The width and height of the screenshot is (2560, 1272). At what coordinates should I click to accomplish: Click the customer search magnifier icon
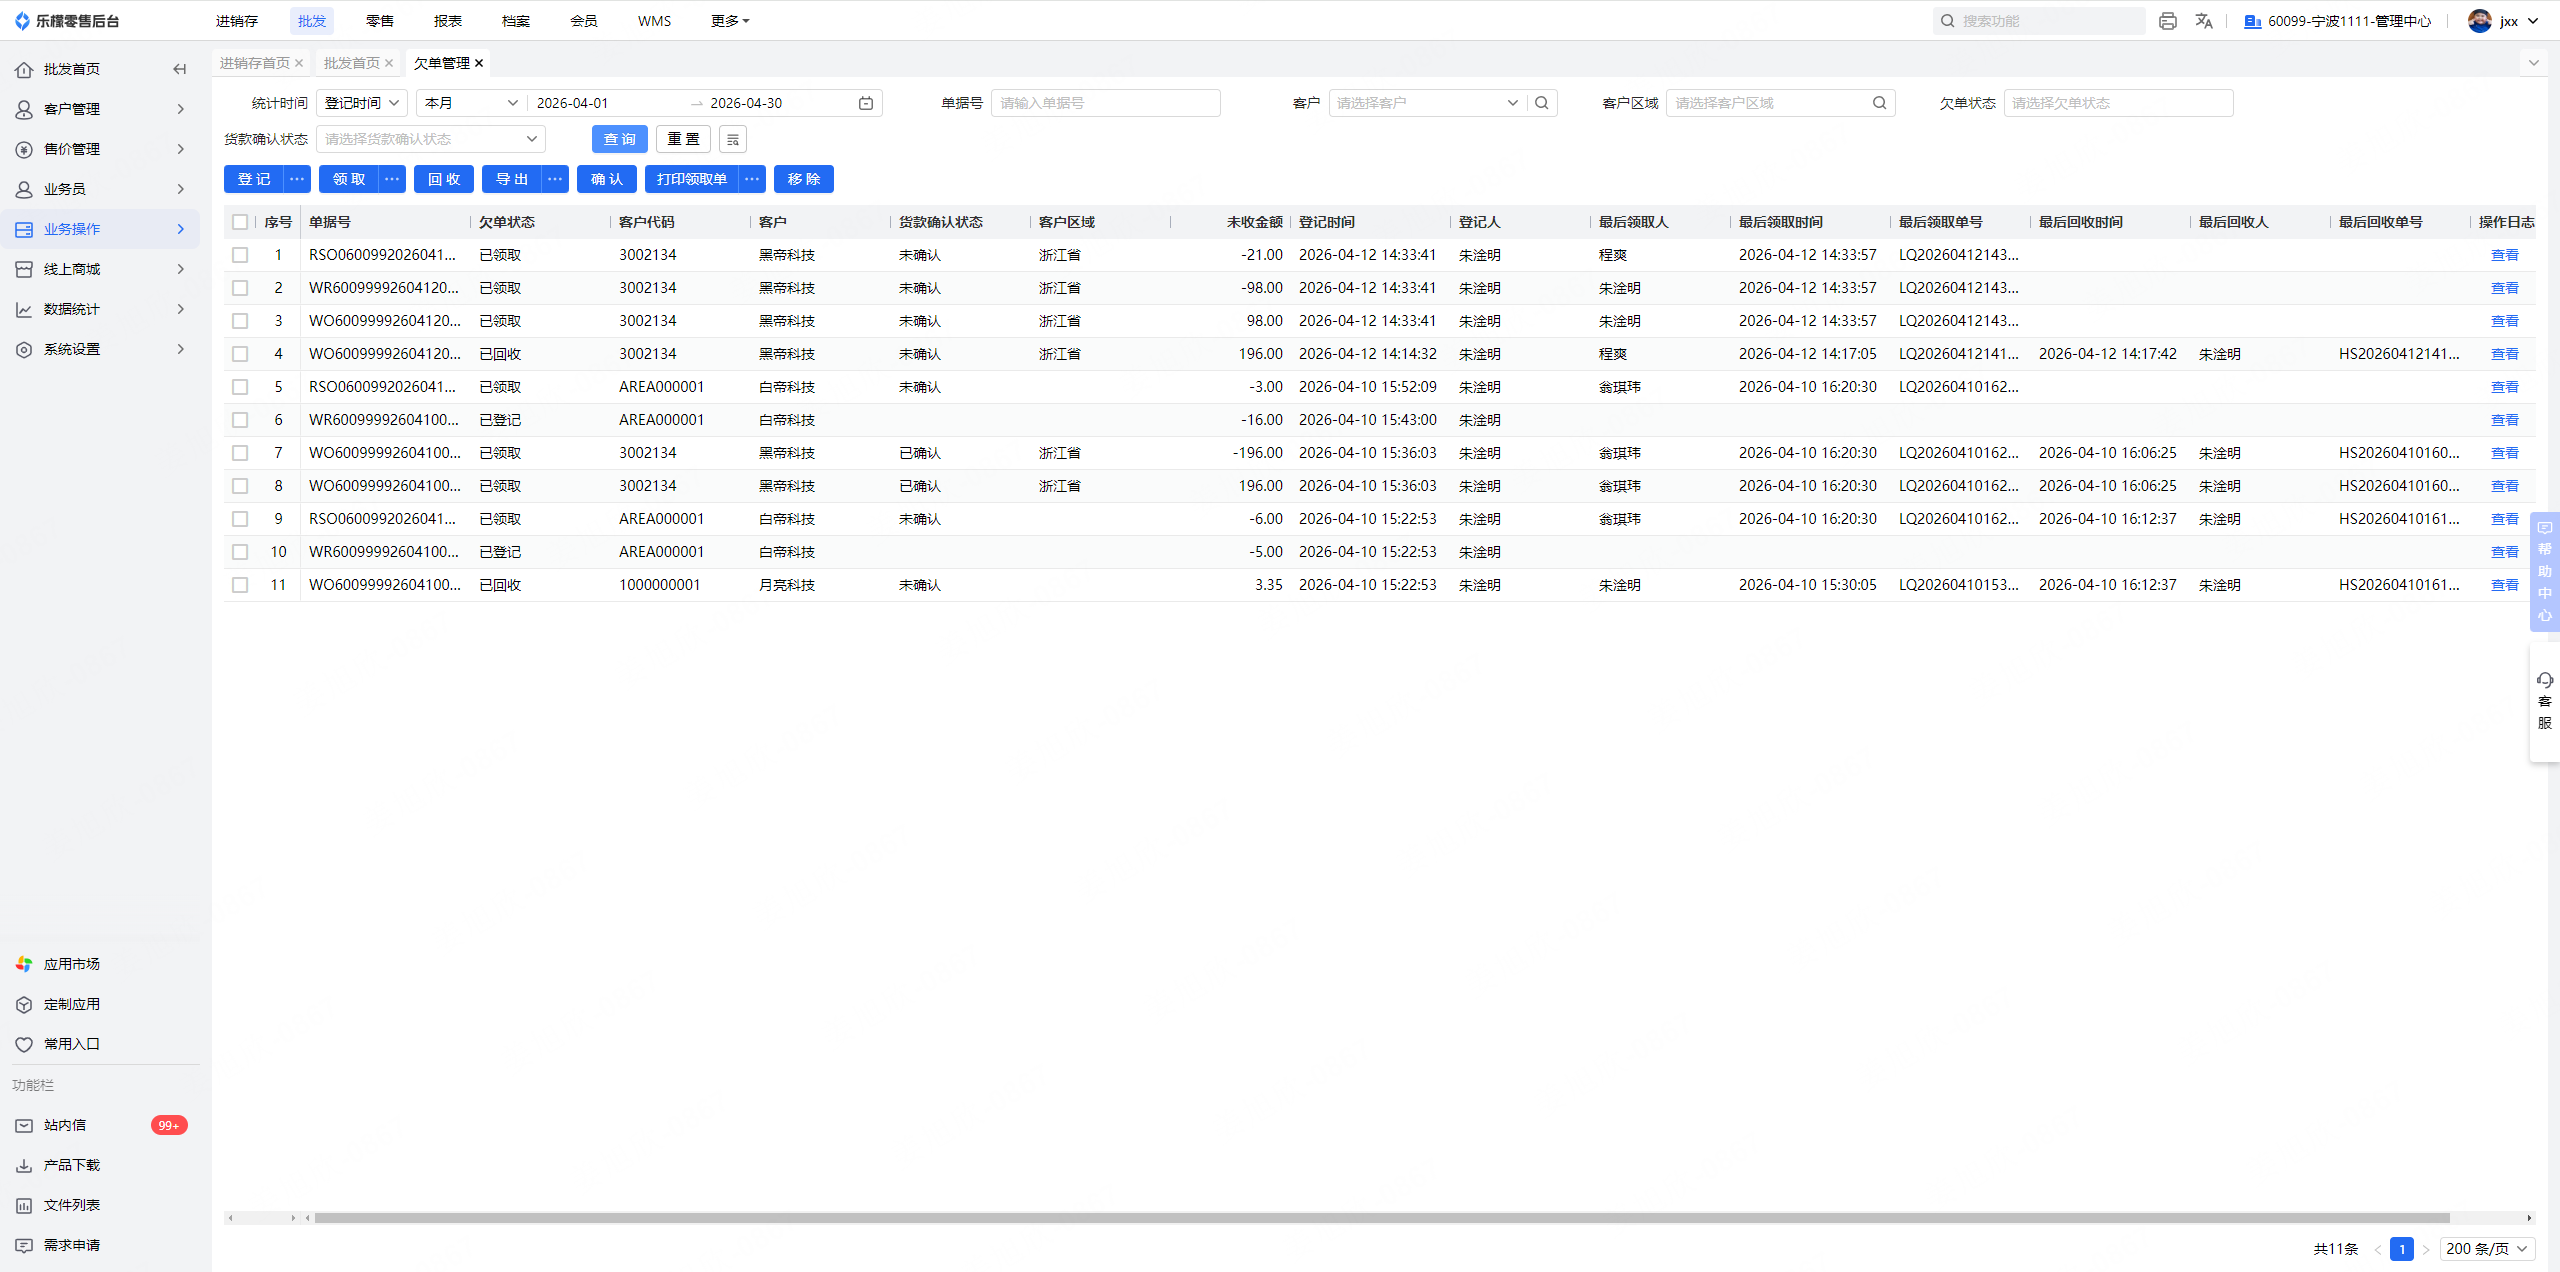click(1542, 103)
